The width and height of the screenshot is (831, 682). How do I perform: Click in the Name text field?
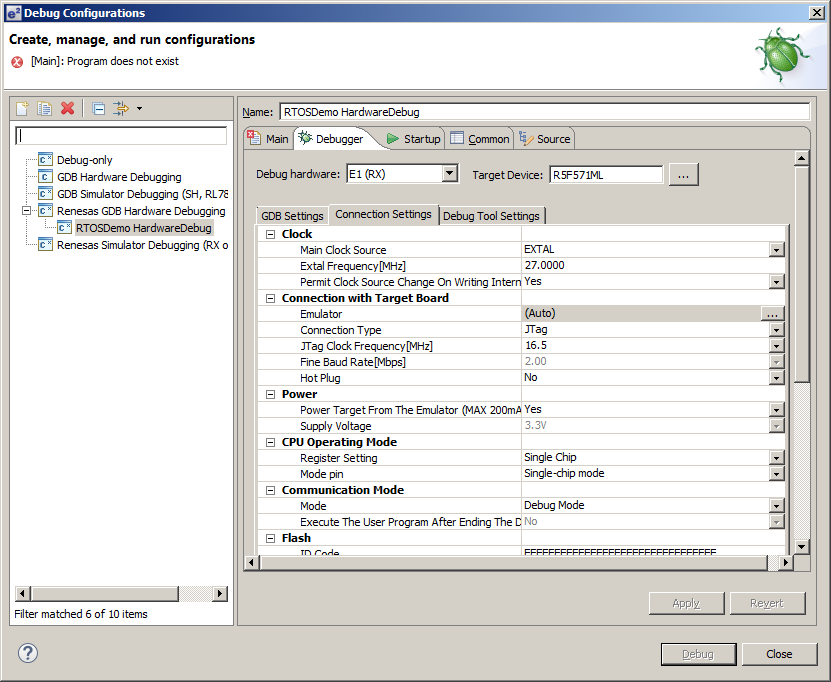(x=543, y=112)
